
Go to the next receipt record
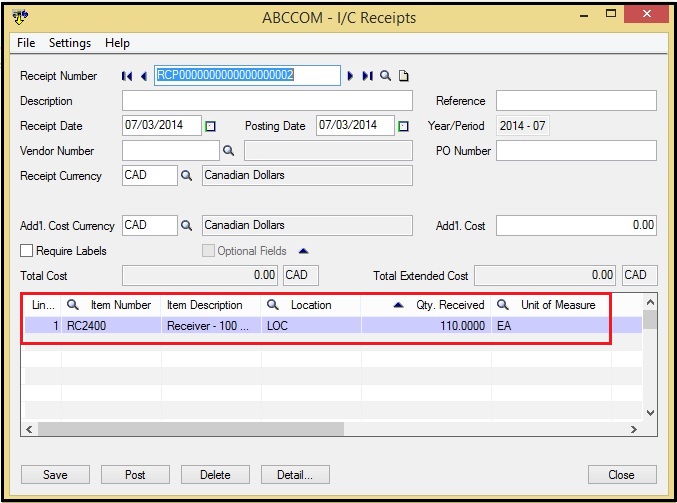pos(350,76)
